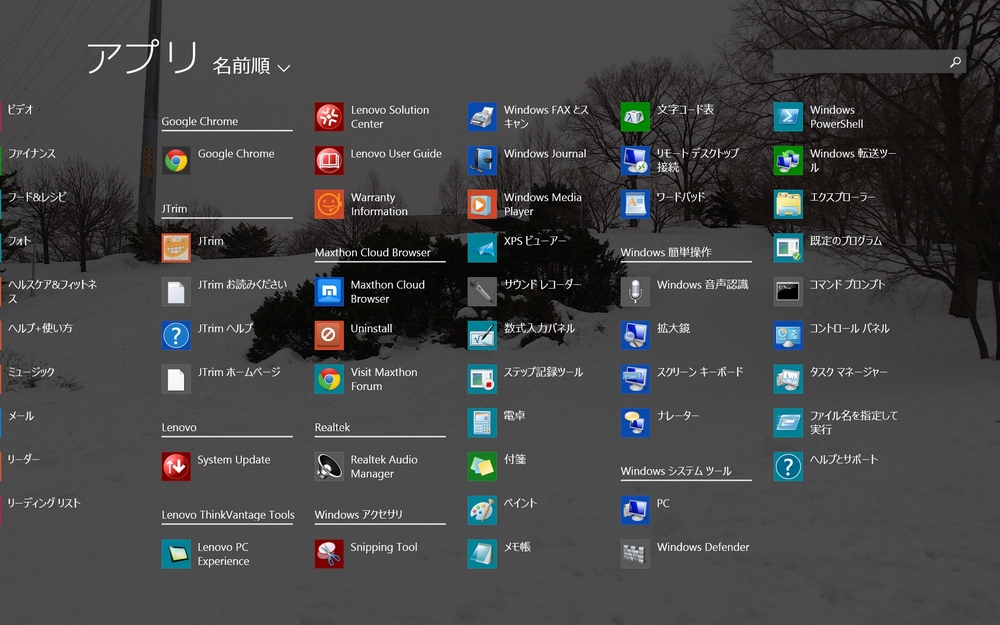Open the ミュージック app entry
Screen dimensions: 1000x625
pos(31,372)
